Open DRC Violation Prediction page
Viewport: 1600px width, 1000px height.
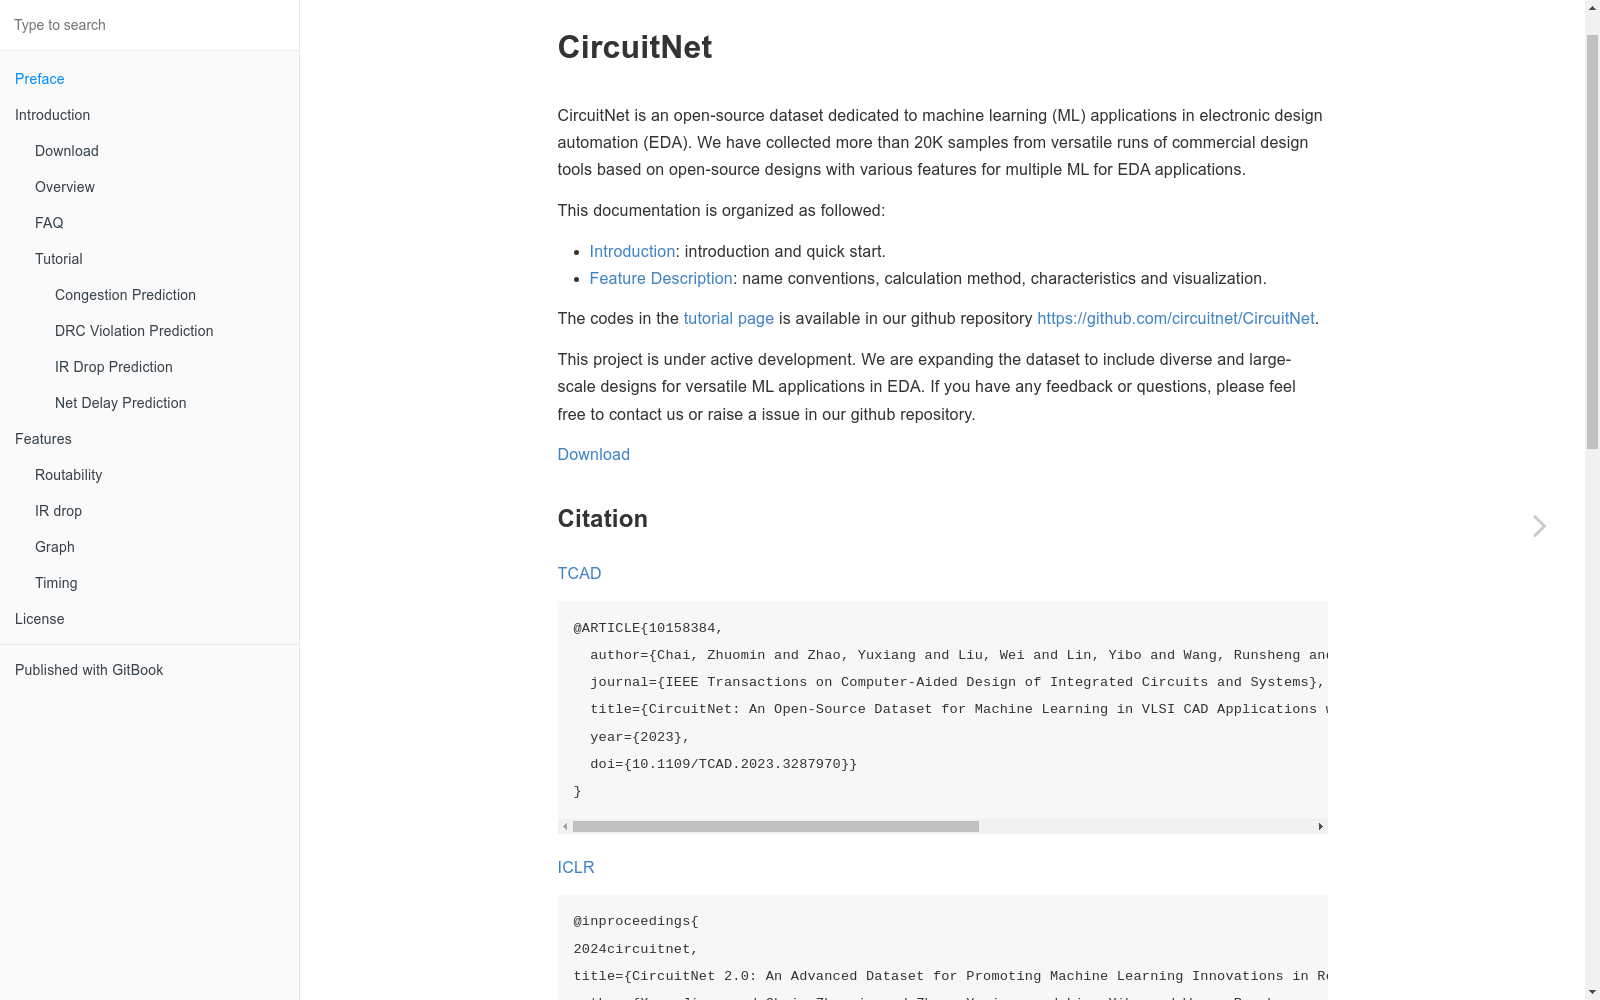pos(134,331)
